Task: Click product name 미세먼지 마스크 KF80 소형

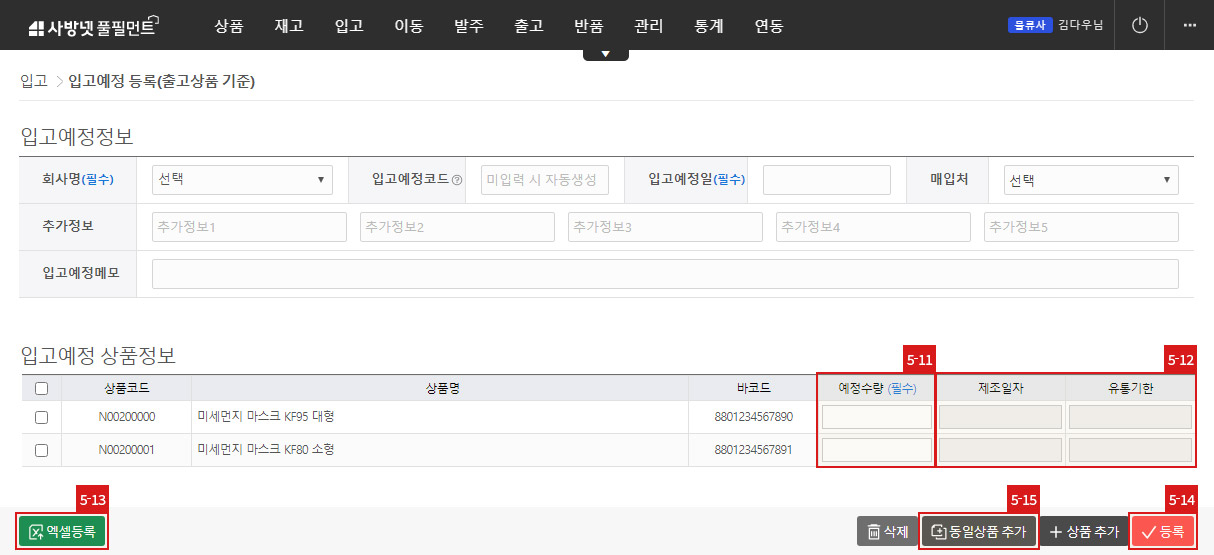Action: click(266, 450)
